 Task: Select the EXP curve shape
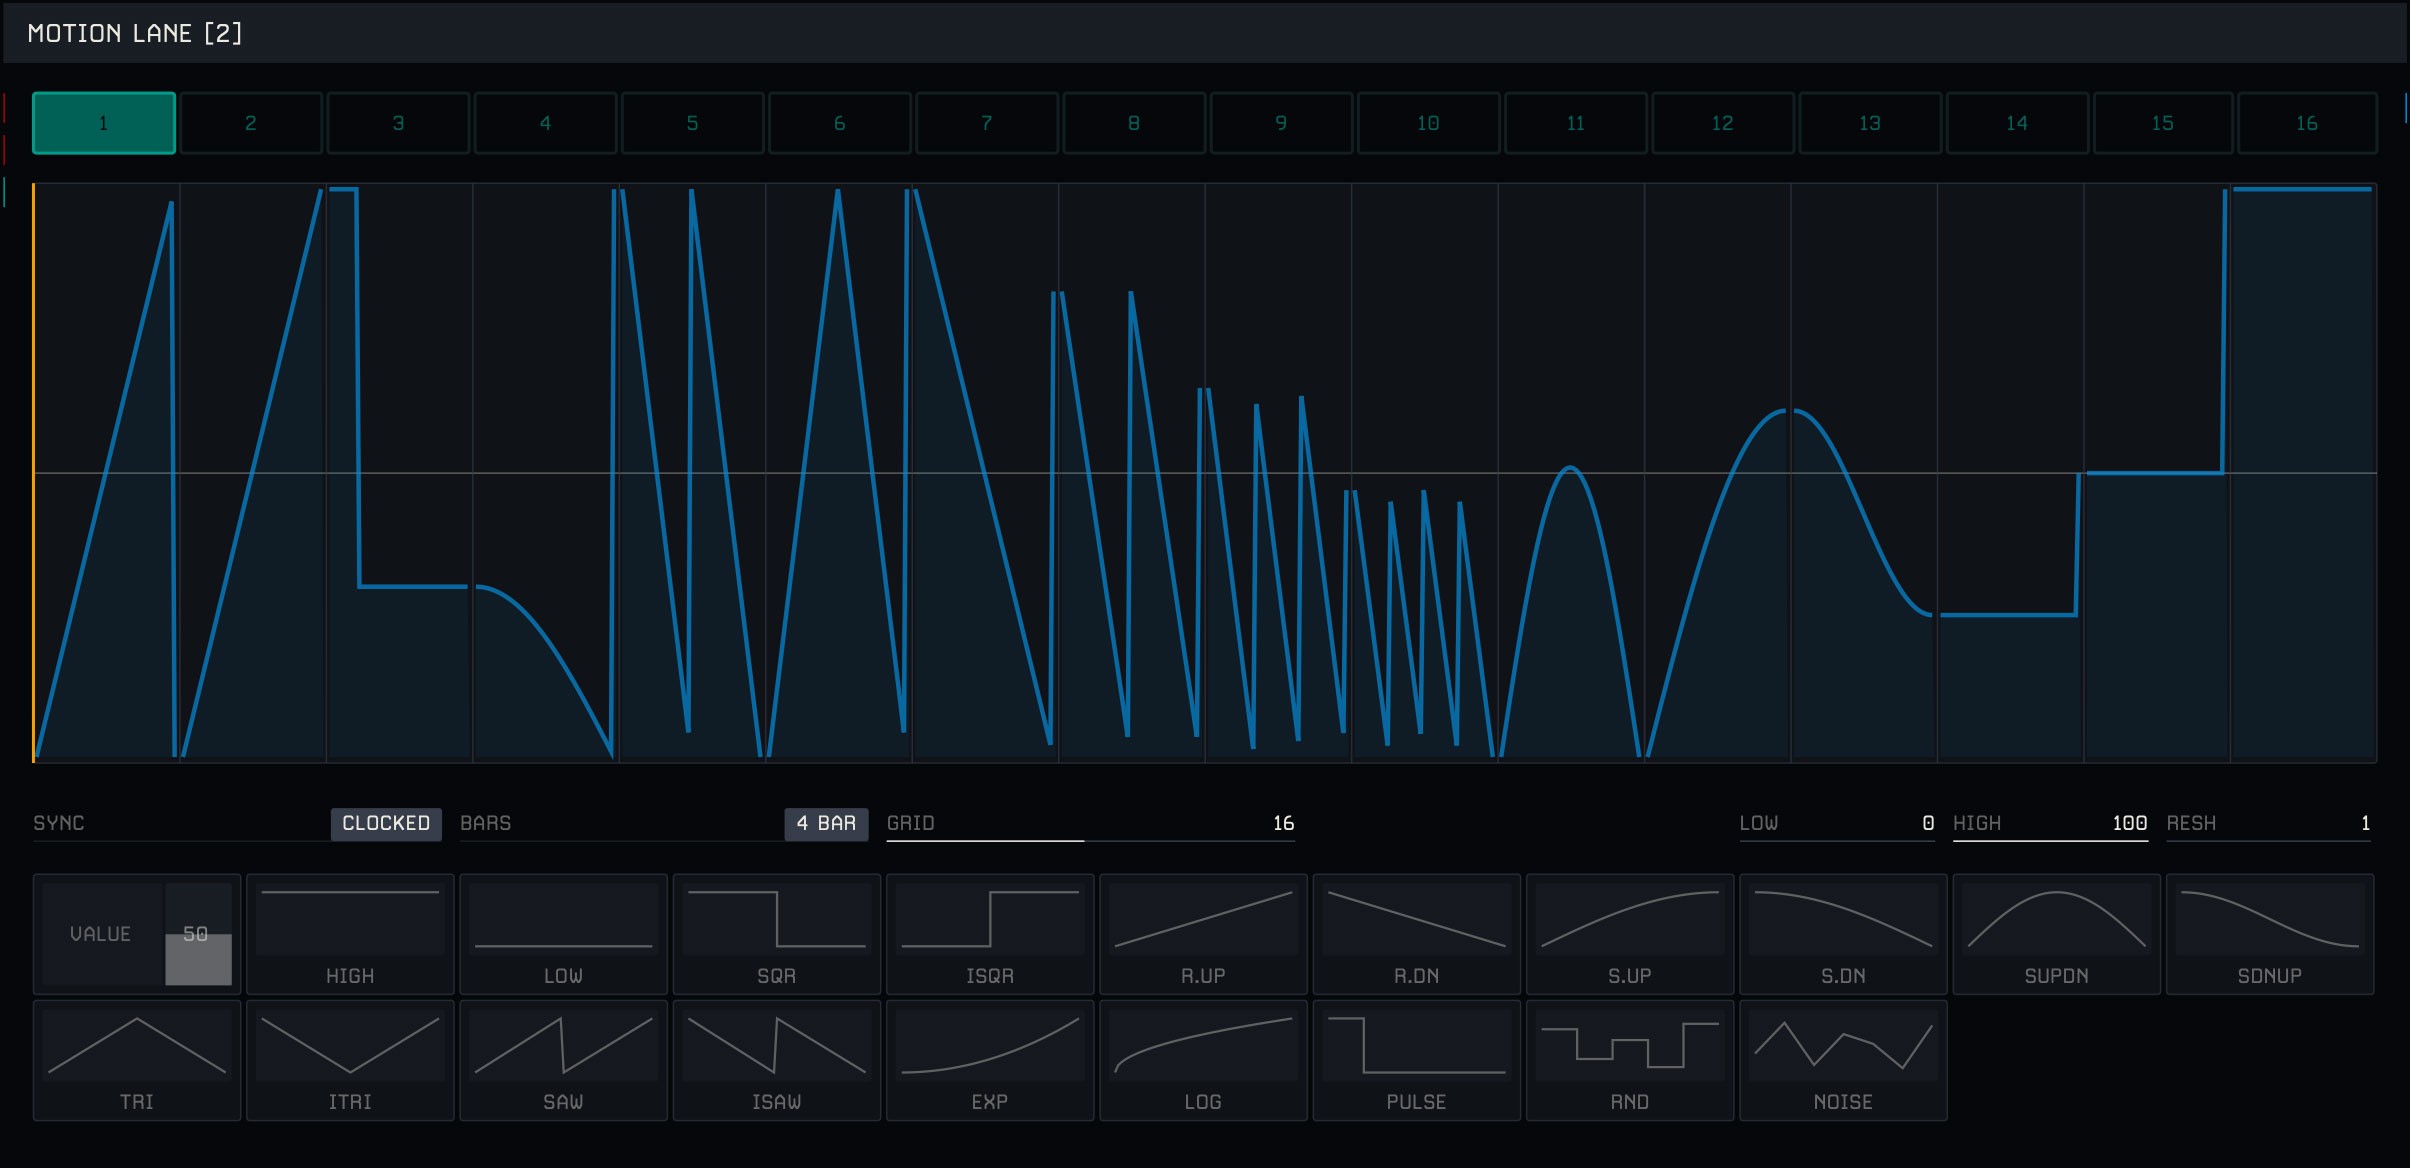(x=989, y=1059)
